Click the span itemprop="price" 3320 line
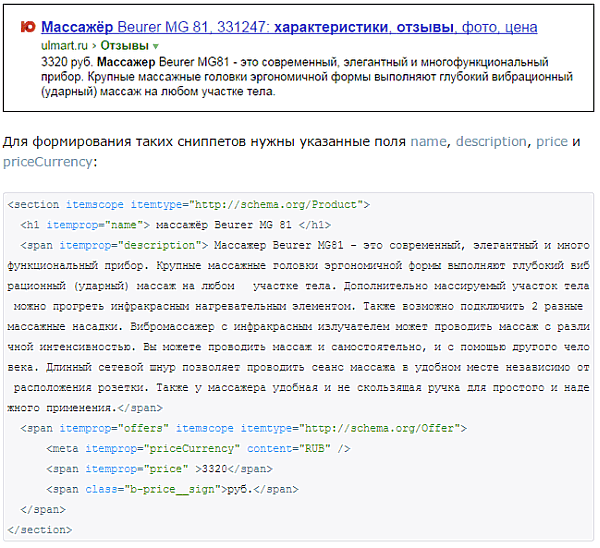 158,468
